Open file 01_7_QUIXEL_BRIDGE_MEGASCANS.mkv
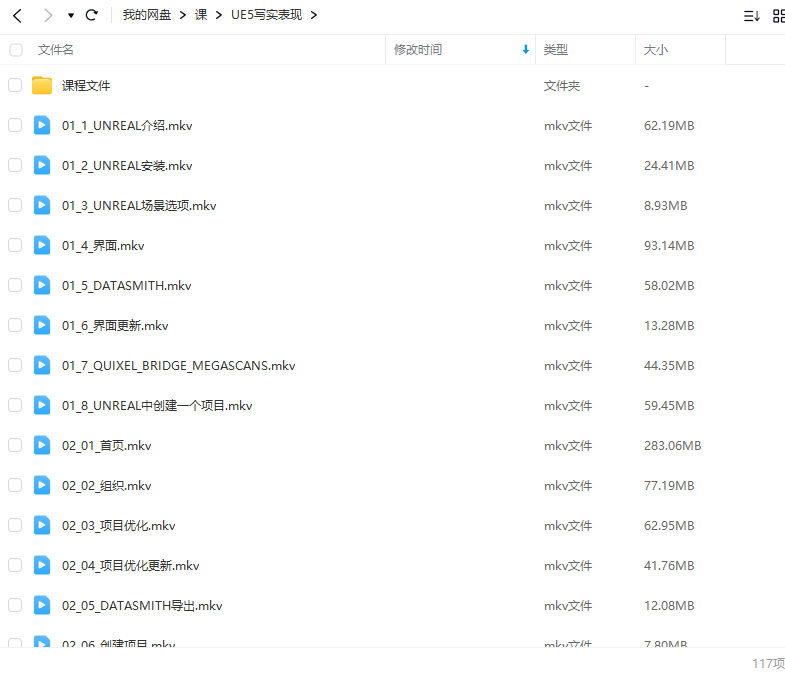785x675 pixels. [x=178, y=365]
